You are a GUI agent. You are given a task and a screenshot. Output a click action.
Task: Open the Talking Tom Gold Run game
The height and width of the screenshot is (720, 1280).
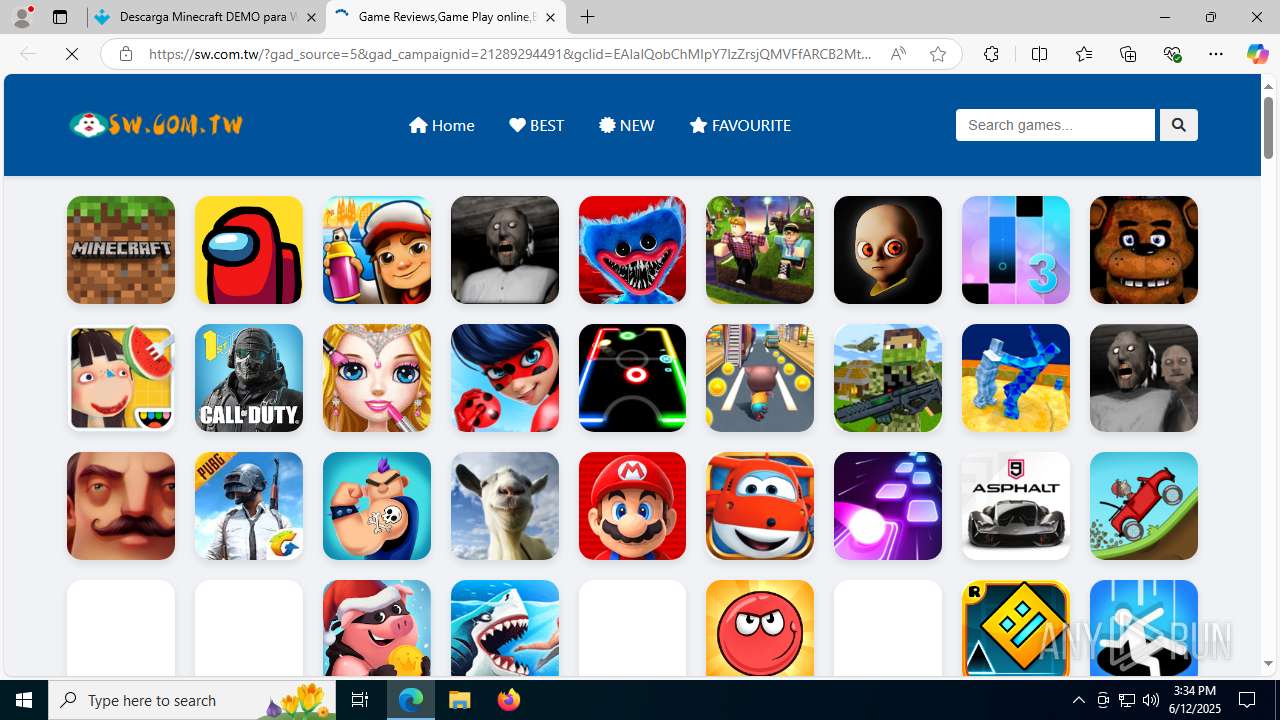[760, 378]
